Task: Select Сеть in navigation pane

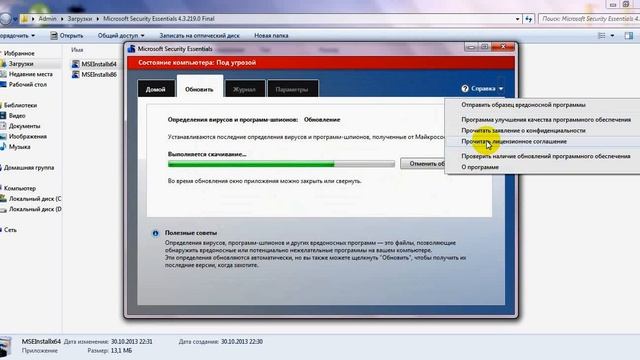Action: (x=10, y=230)
